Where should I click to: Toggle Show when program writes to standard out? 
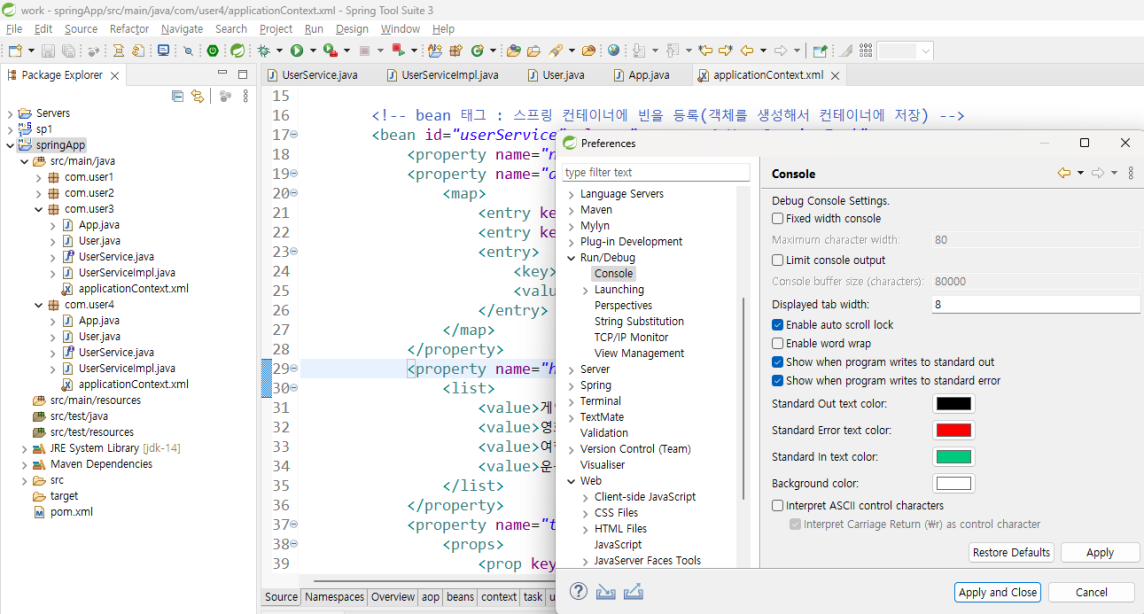(778, 362)
